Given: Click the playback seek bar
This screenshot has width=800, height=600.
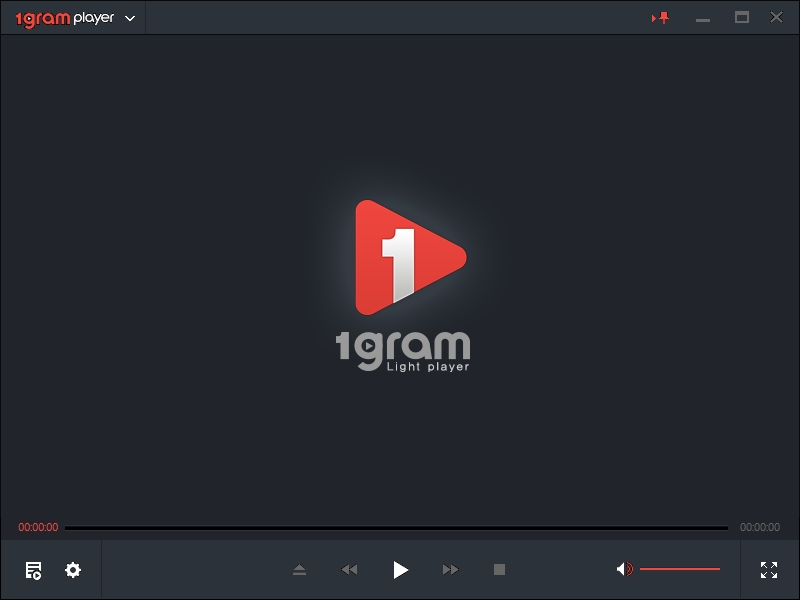Looking at the screenshot, I should (x=396, y=528).
